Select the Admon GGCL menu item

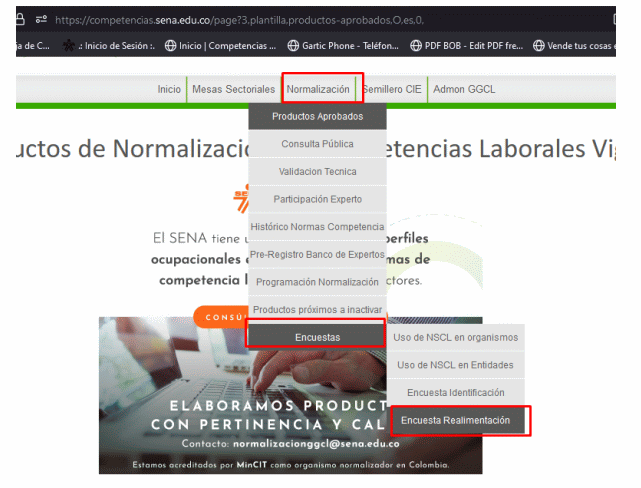point(463,90)
